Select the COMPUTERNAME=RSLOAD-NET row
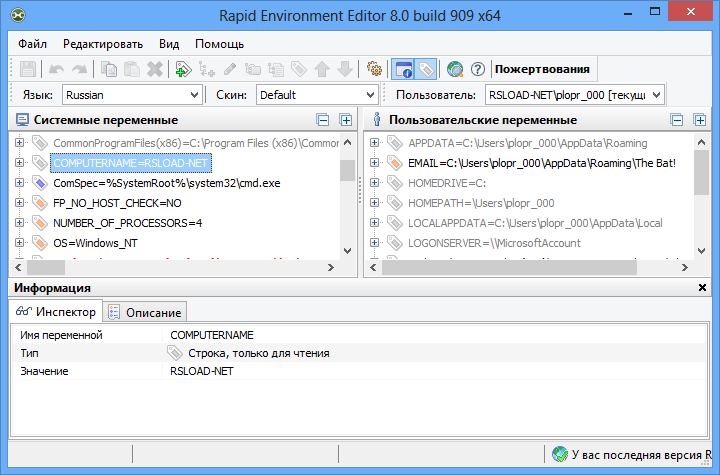 131,163
